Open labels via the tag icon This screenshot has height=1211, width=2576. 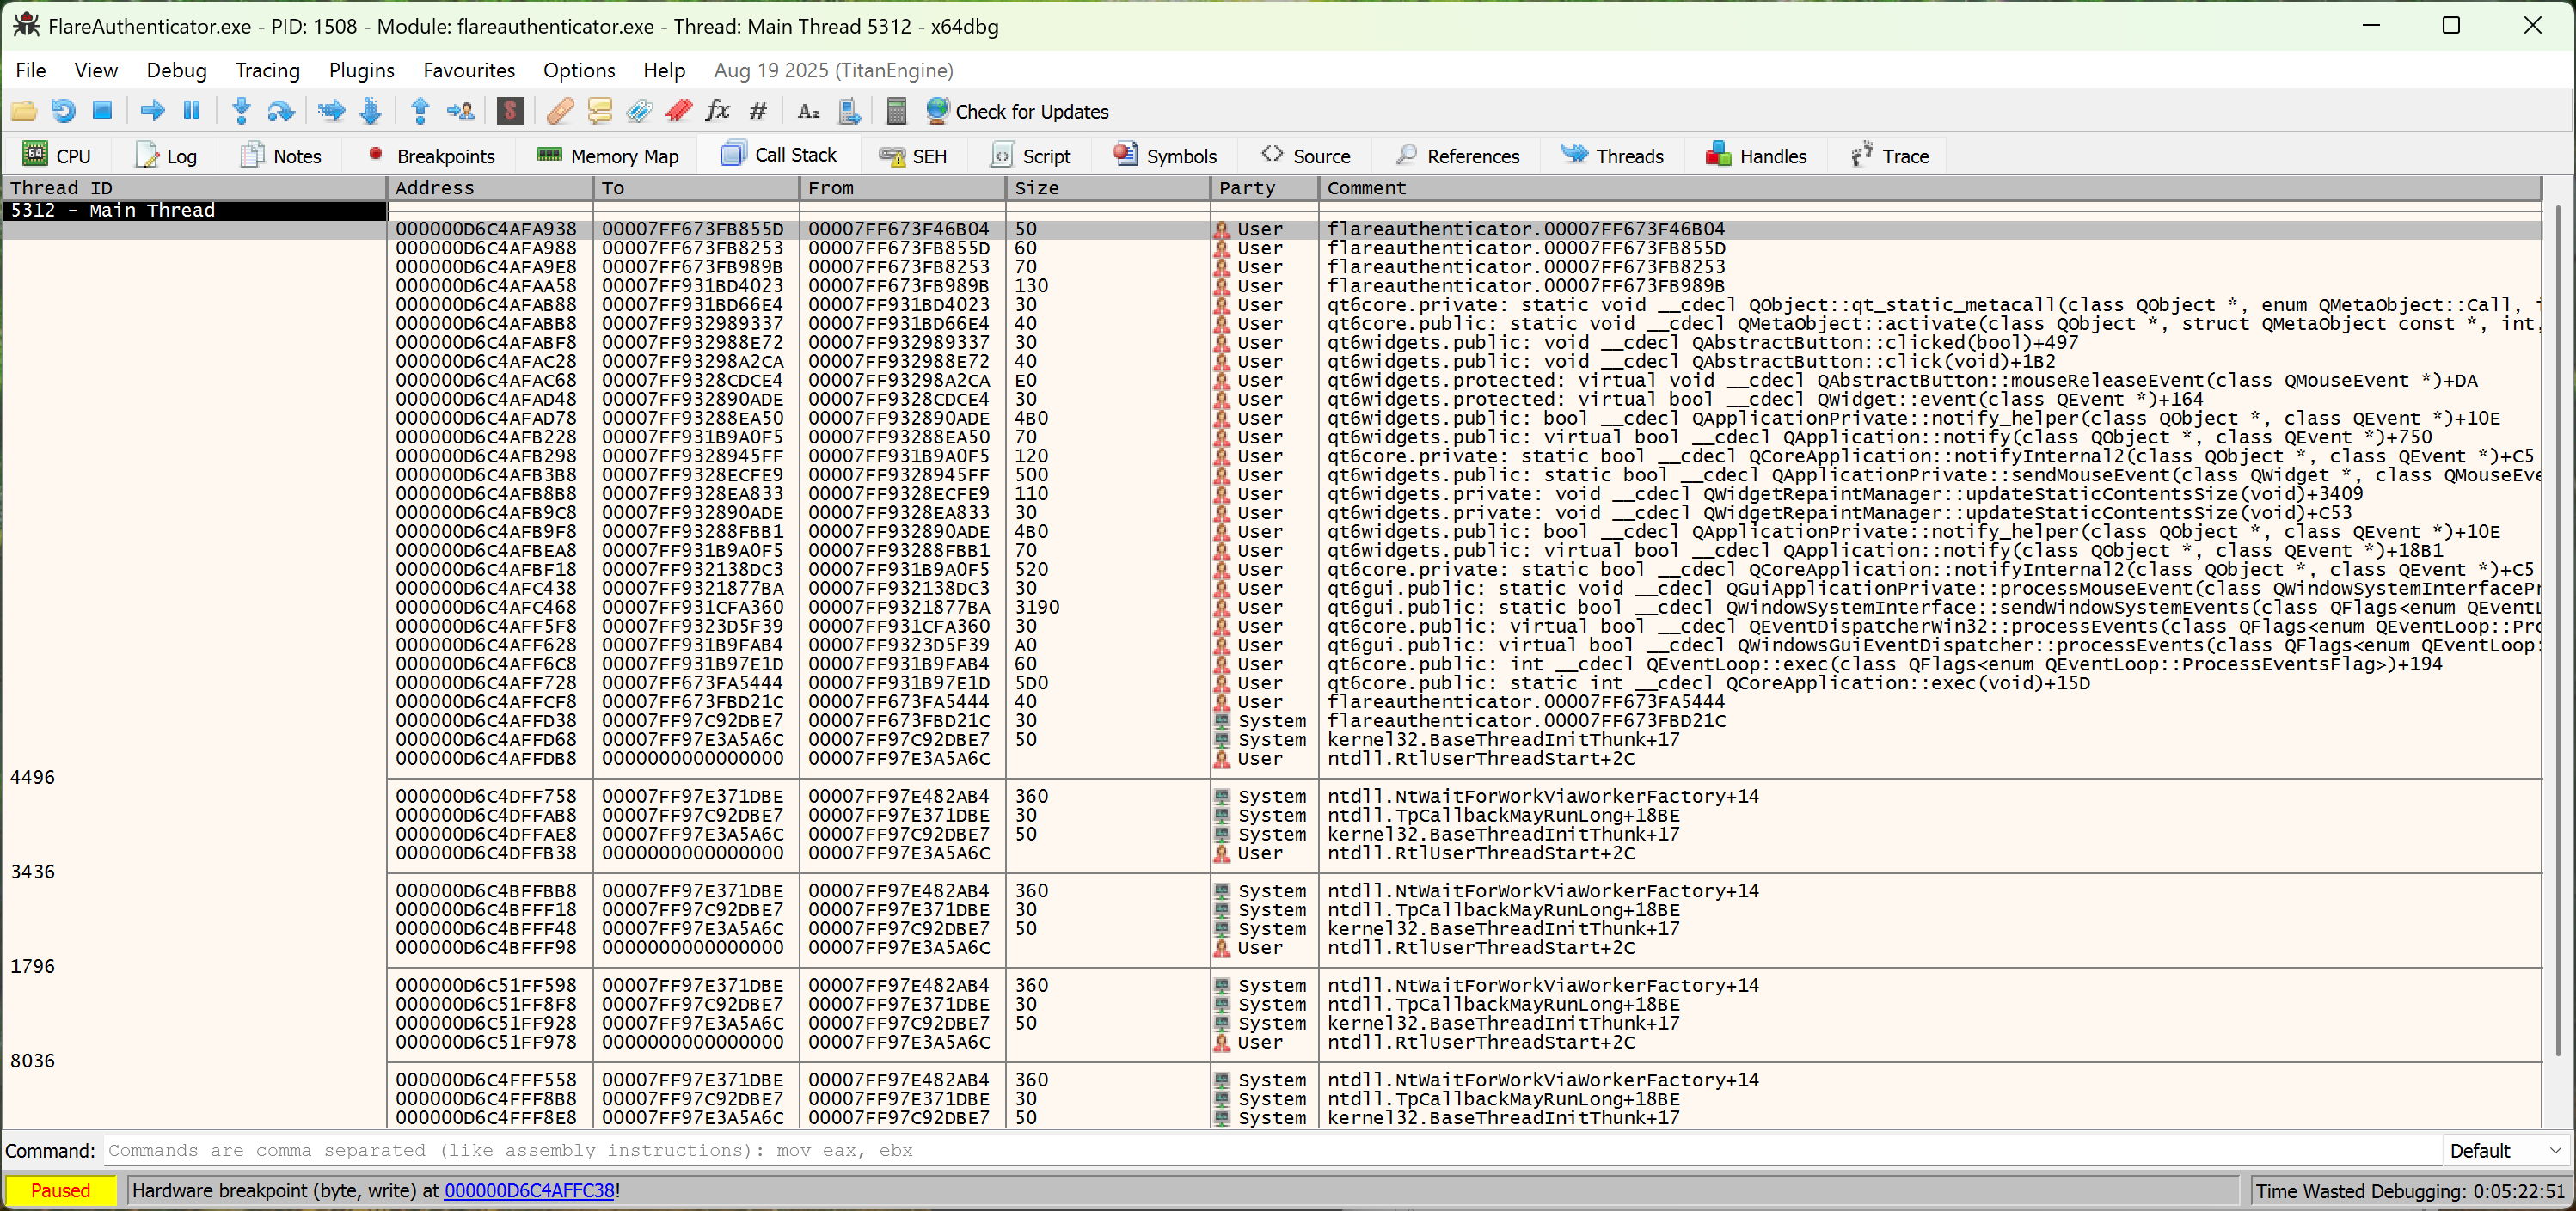tap(639, 111)
